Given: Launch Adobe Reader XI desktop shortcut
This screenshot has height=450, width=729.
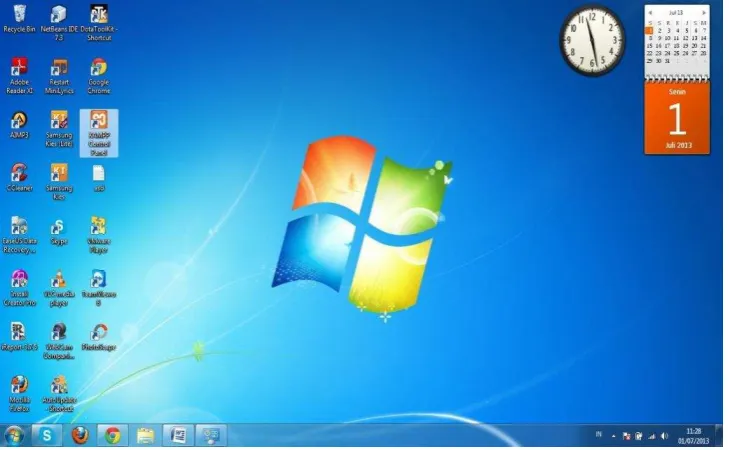Looking at the screenshot, I should (x=19, y=76).
